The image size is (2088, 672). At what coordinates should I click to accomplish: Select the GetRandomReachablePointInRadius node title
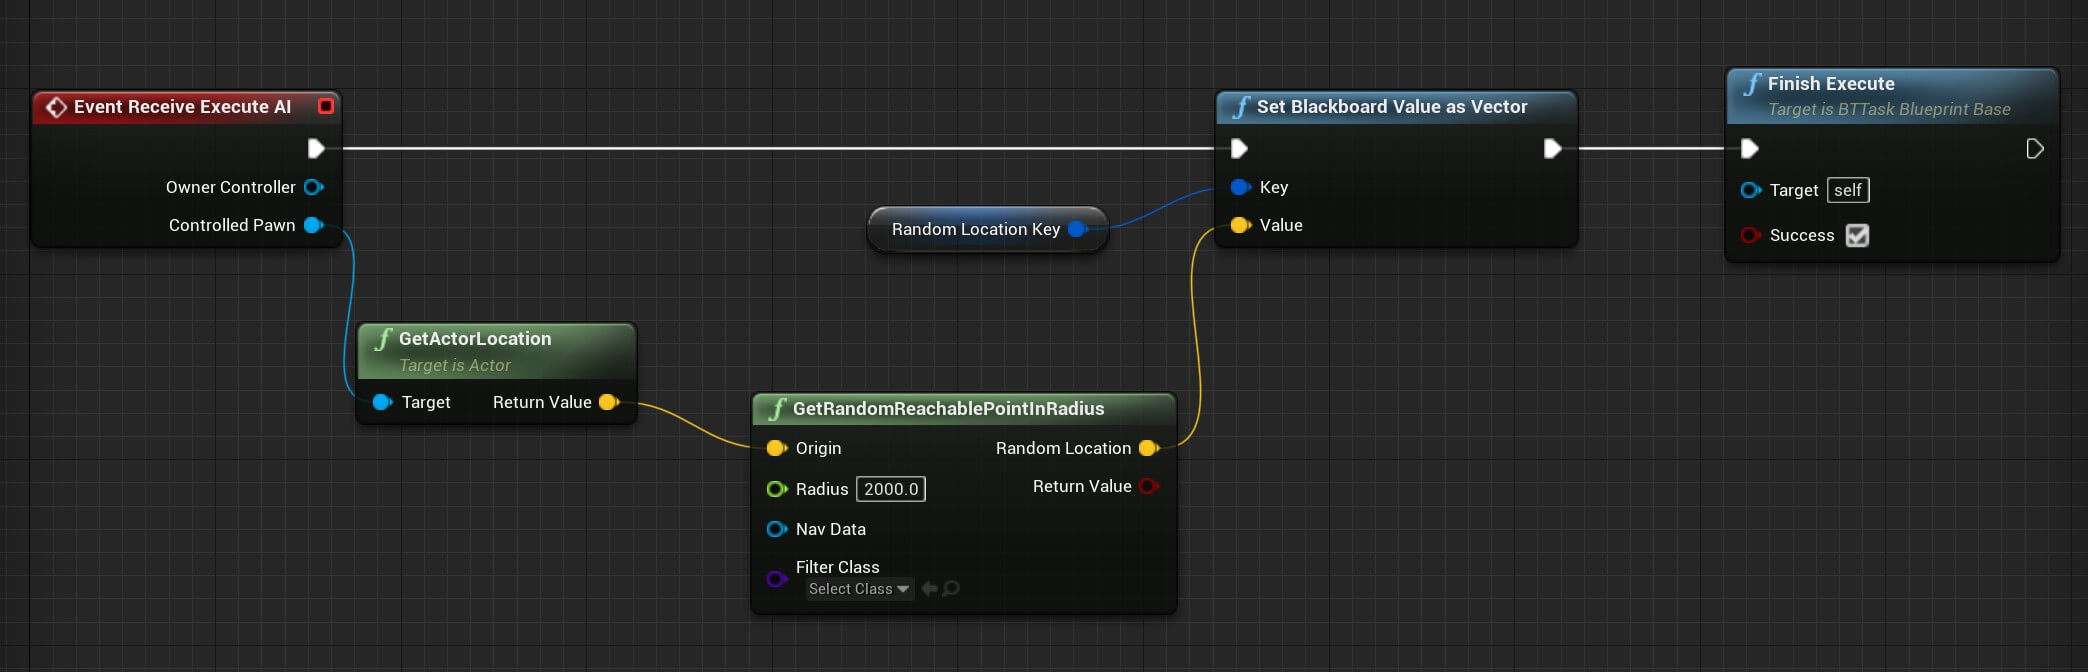pyautogui.click(x=948, y=408)
